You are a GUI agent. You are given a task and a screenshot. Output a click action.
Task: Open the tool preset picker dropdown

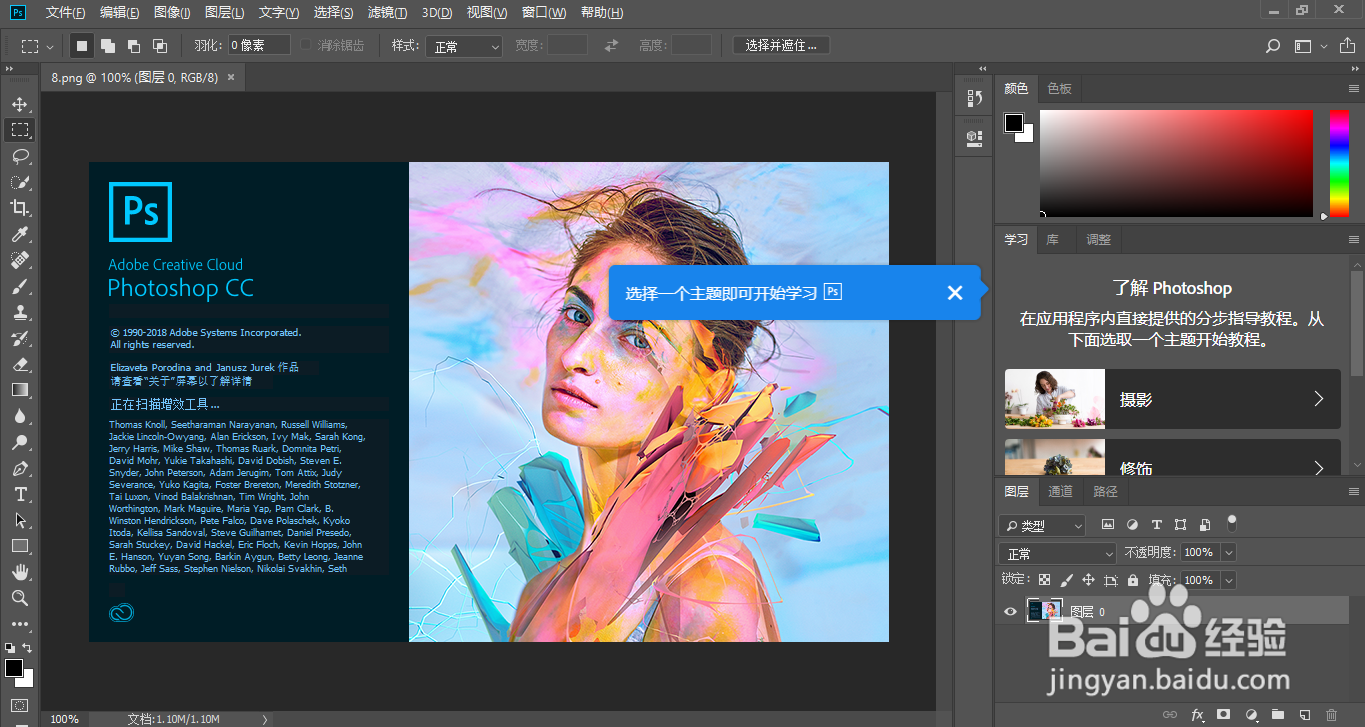[x=38, y=46]
